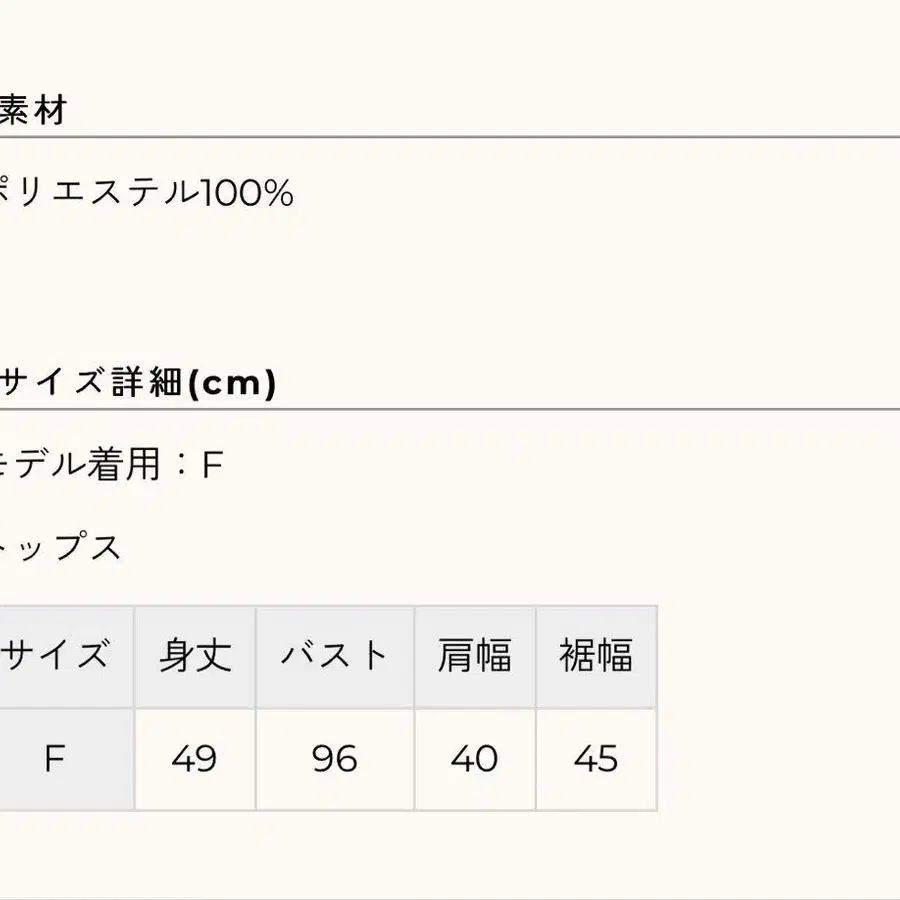Screen dimensions: 900x900
Task: Click the divider line below サイズ詳細 heading
Action: coord(450,409)
